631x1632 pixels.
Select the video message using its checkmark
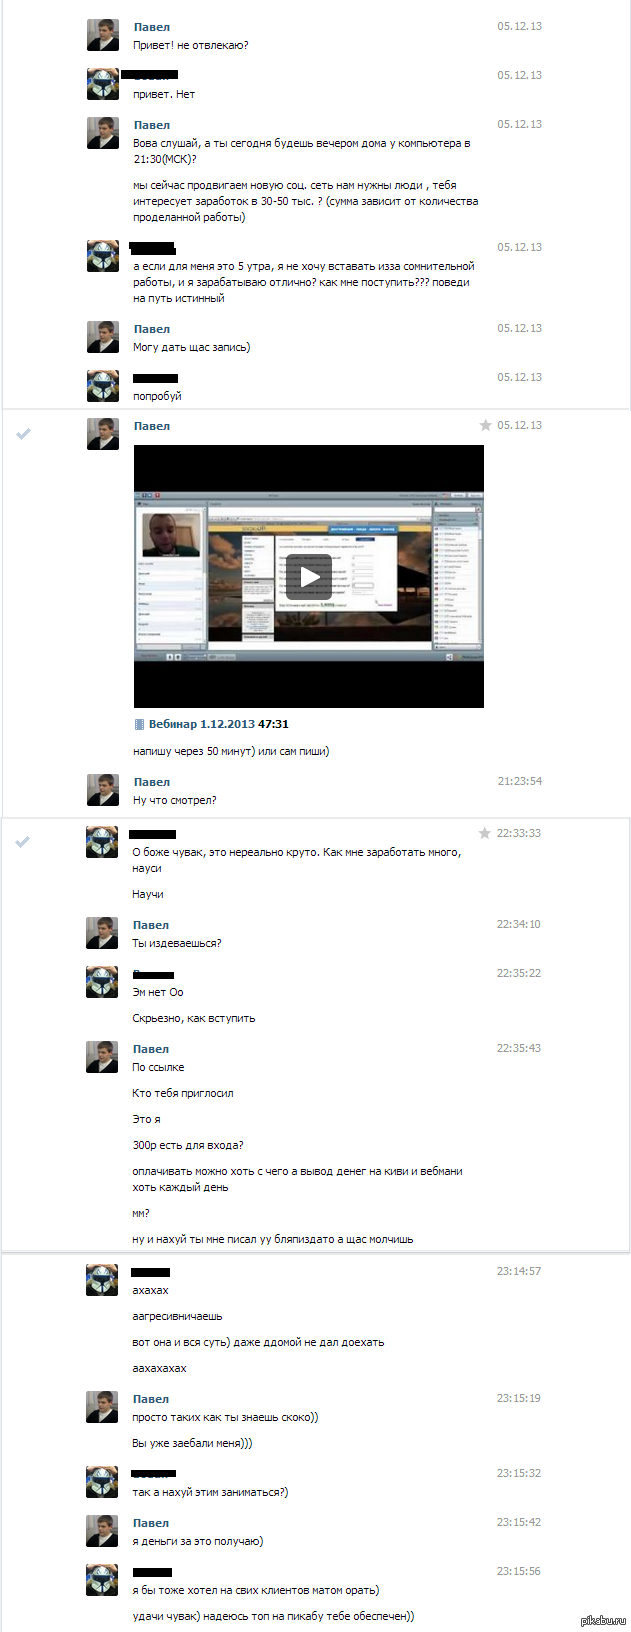(x=24, y=433)
